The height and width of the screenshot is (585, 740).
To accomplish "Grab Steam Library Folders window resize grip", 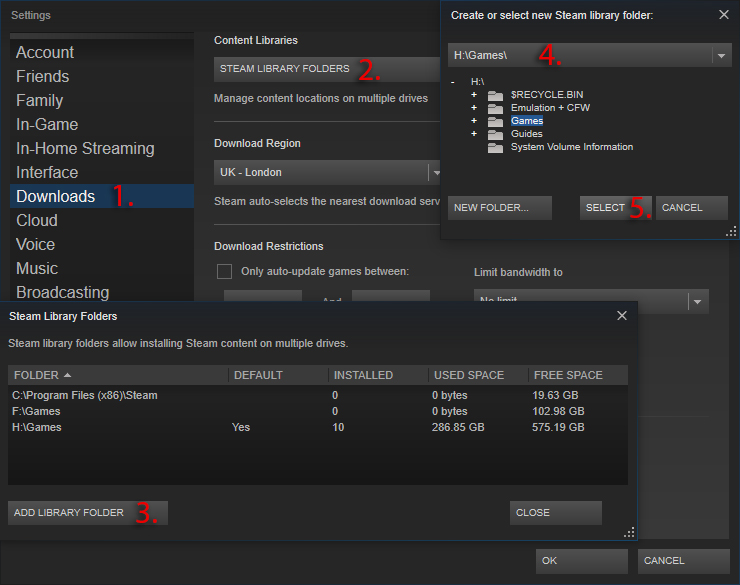I will pos(629,533).
